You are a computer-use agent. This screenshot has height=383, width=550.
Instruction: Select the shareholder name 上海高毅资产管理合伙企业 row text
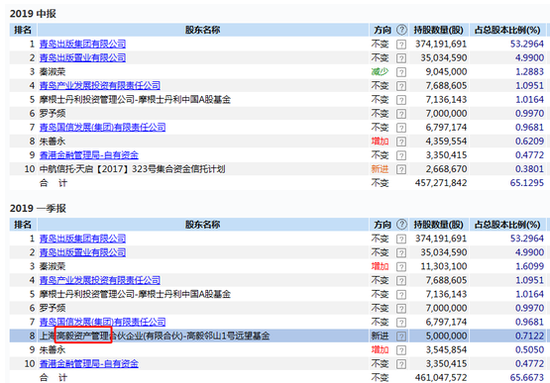coord(154,336)
